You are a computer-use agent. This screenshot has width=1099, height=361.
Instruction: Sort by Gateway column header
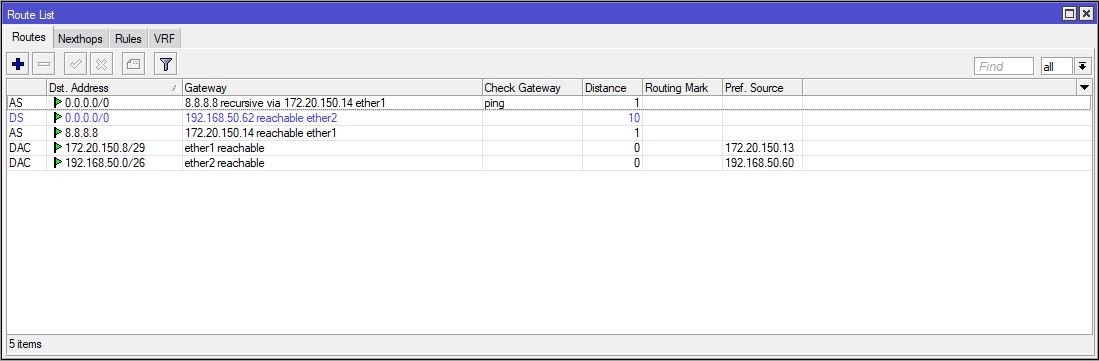pyautogui.click(x=332, y=88)
